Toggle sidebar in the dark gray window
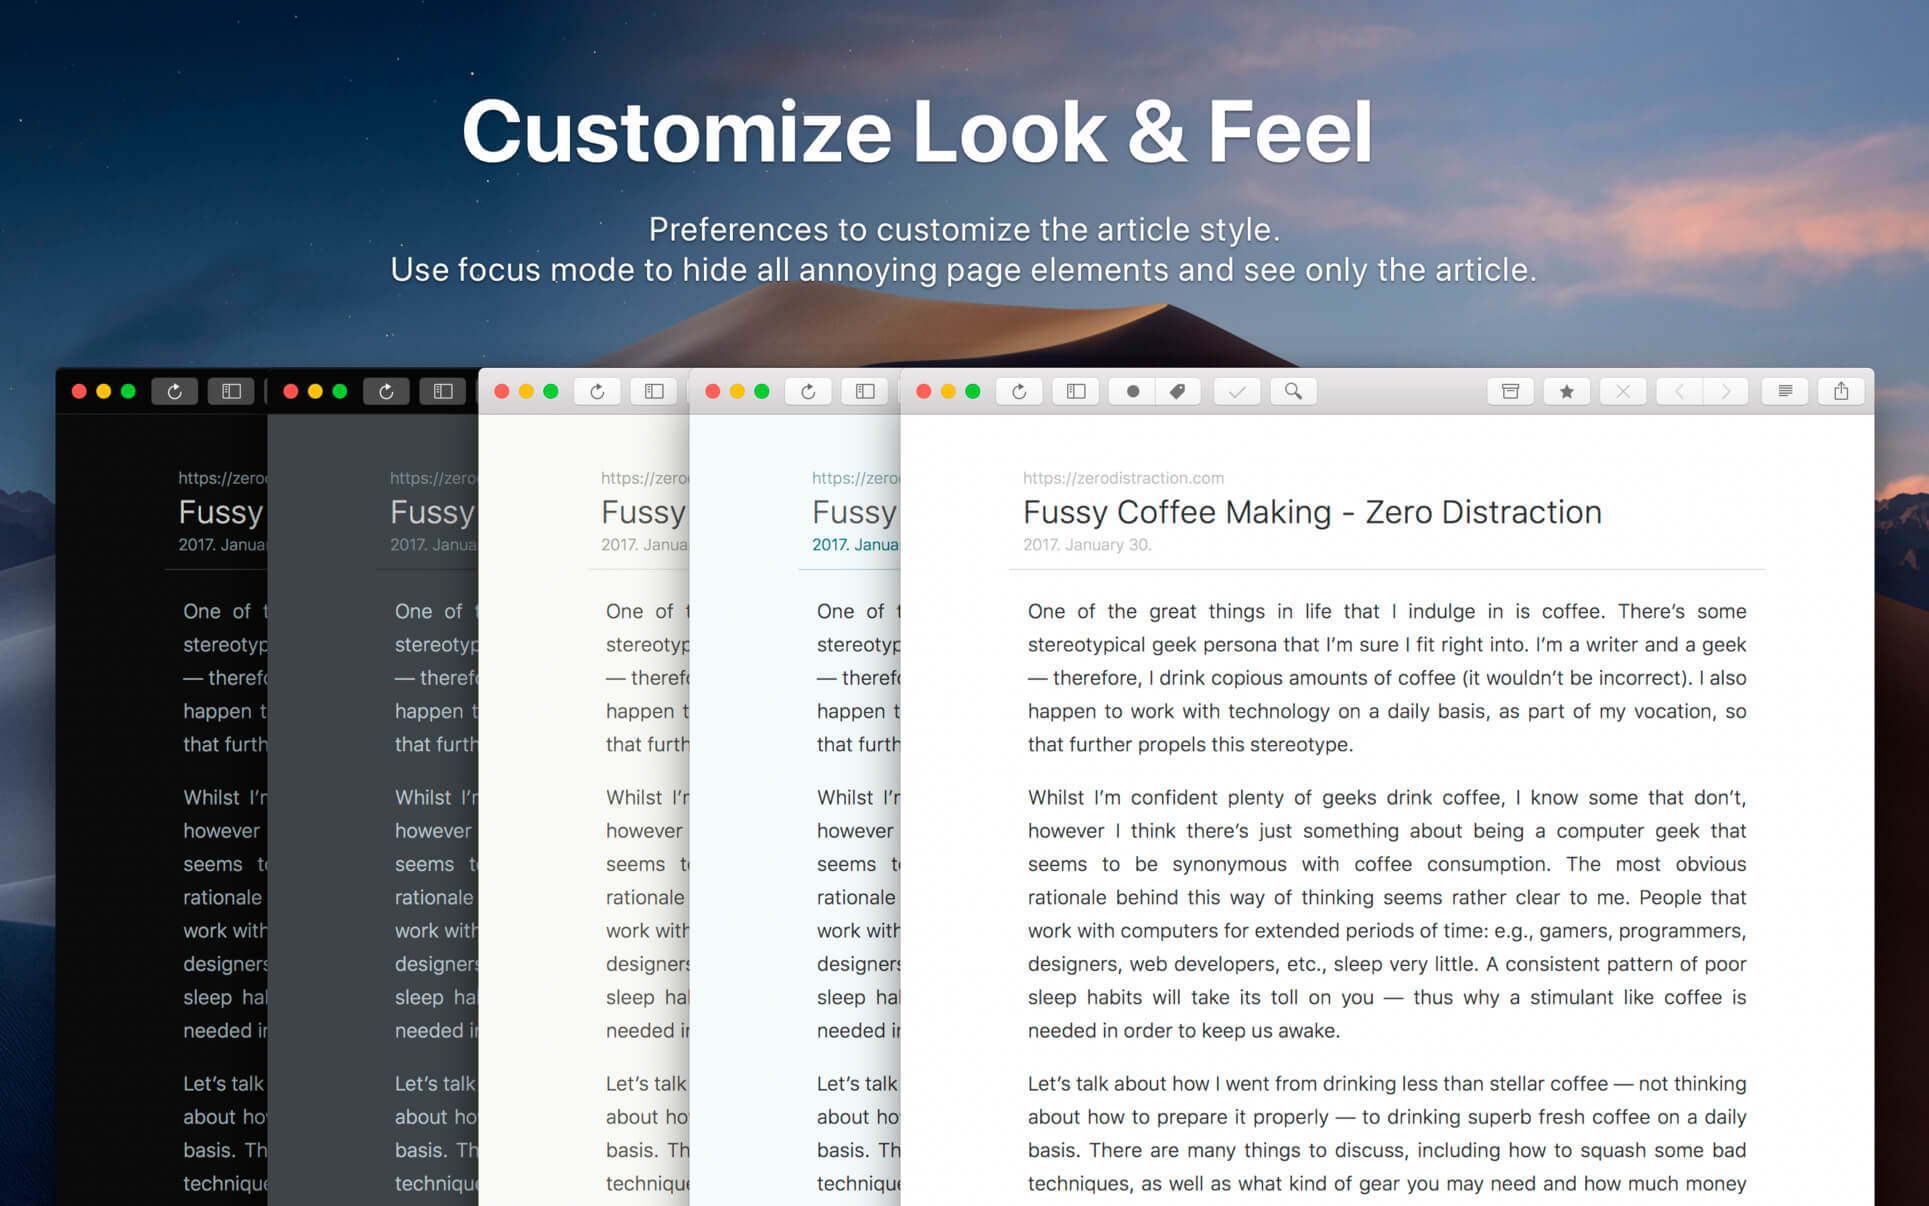The width and height of the screenshot is (1929, 1206). (x=443, y=391)
